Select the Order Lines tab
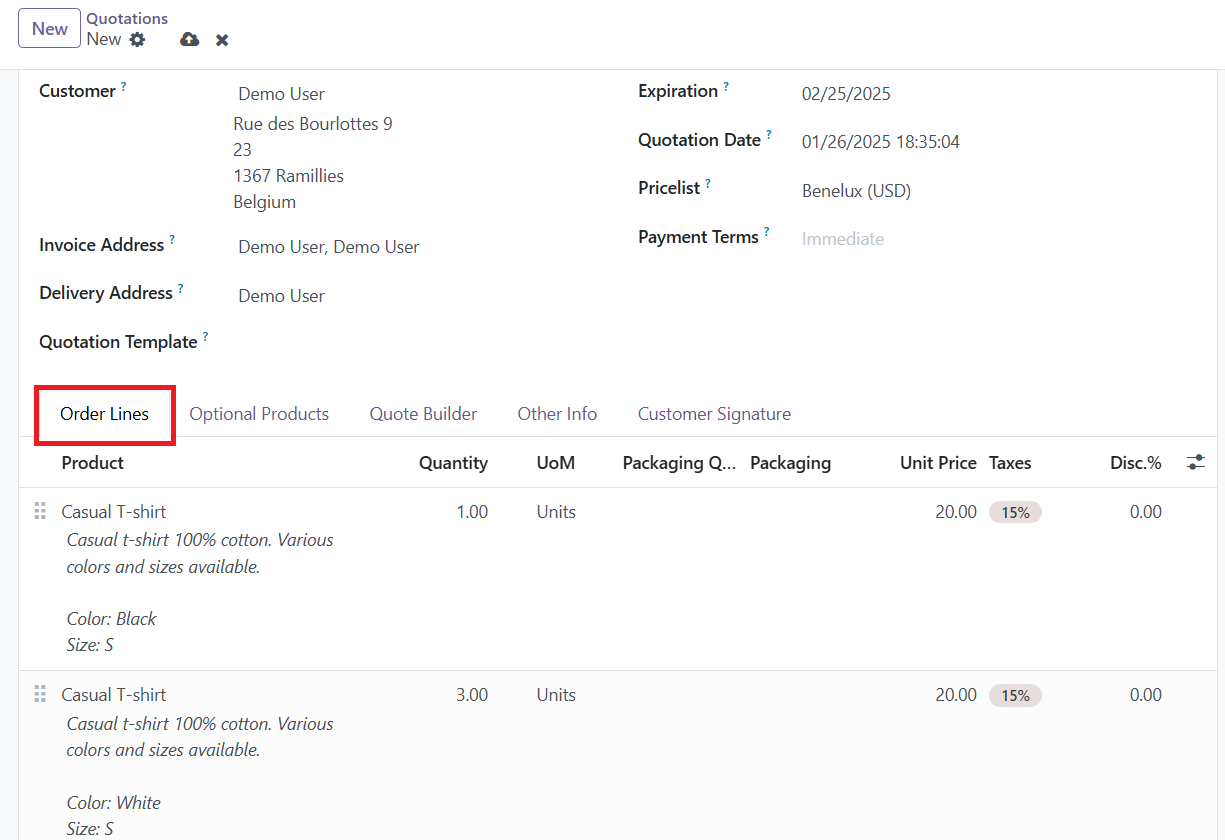Screen dimensions: 1225x840 coord(104,414)
